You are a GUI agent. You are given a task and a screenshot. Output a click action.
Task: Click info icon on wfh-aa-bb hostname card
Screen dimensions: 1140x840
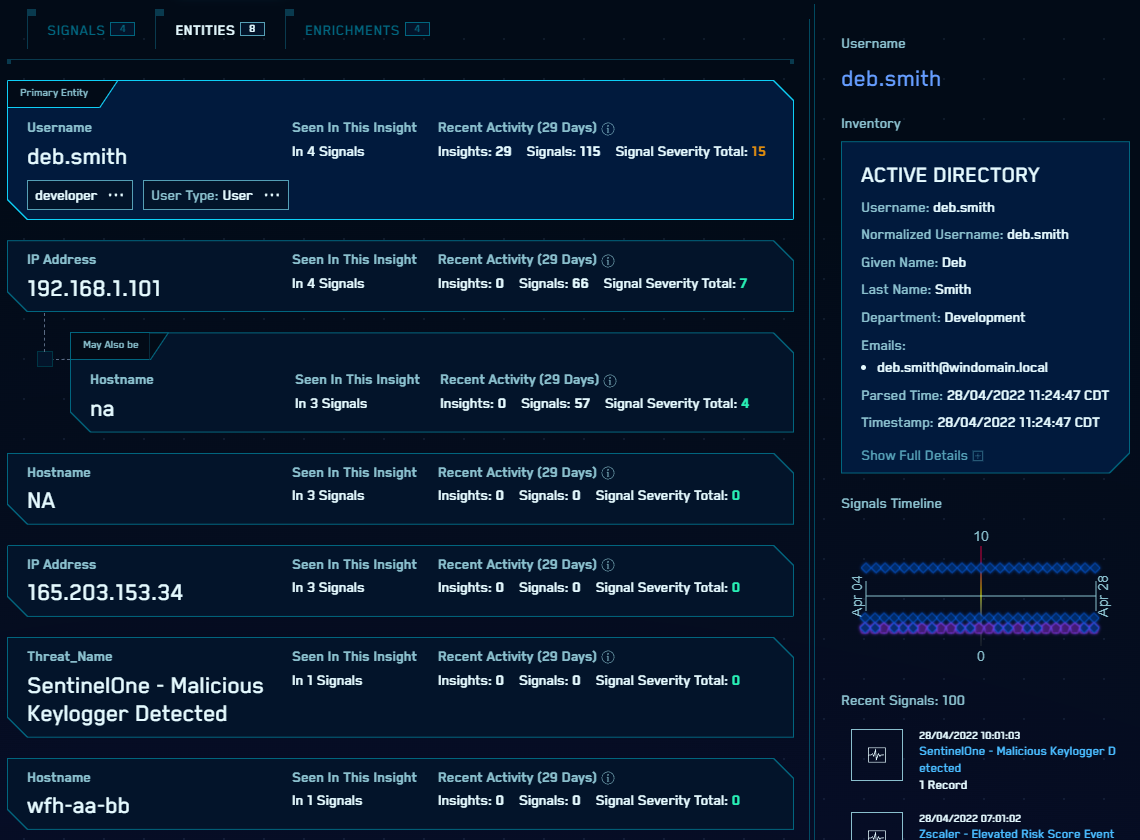[607, 778]
